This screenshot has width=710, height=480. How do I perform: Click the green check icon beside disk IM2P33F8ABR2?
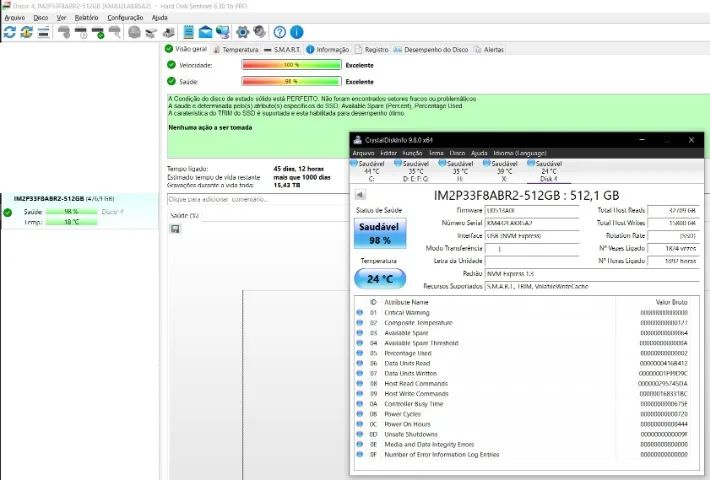8,212
